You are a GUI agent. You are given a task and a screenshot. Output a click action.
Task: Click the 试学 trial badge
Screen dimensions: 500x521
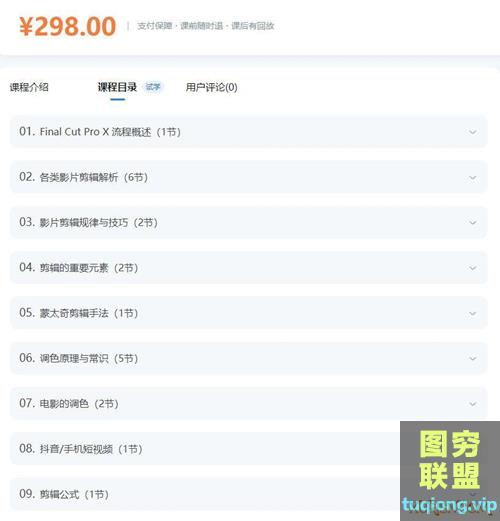pos(153,87)
